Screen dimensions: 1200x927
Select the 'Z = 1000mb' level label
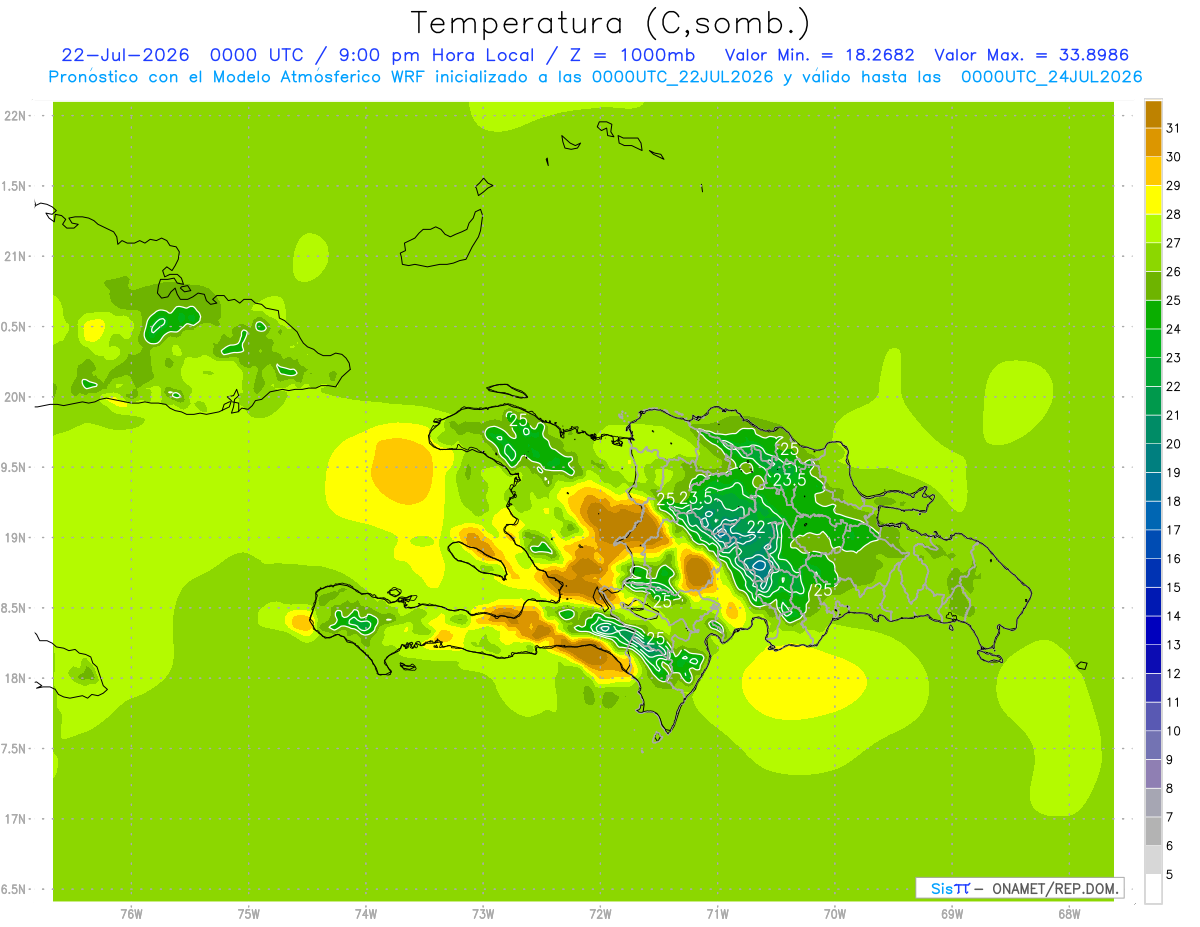click(x=632, y=55)
